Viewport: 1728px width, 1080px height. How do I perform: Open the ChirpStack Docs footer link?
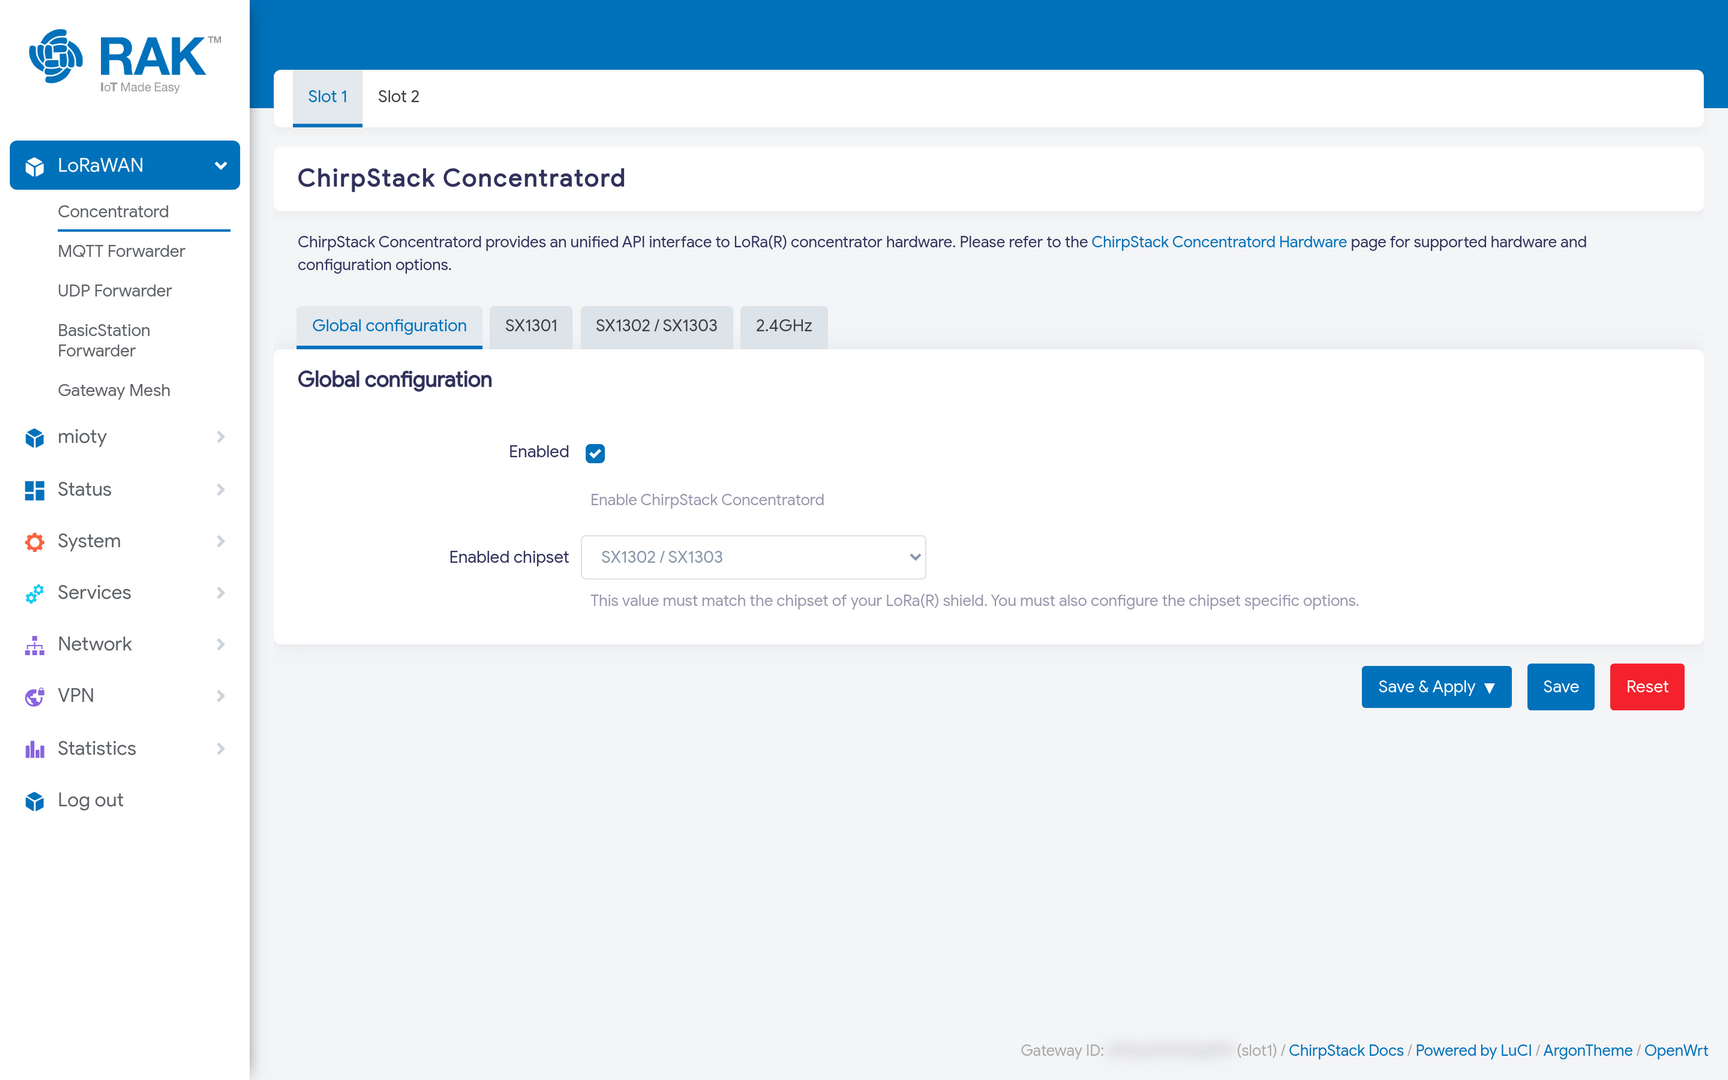click(1346, 1050)
